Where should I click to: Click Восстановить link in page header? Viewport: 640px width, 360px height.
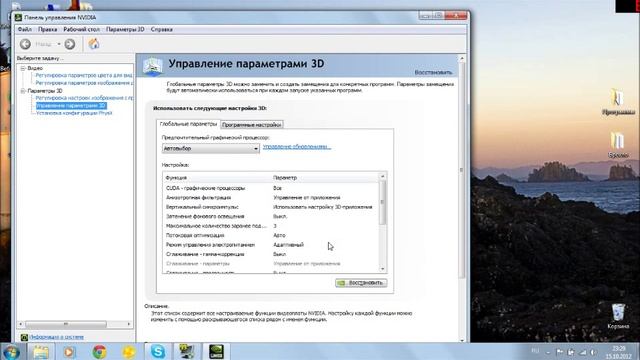[433, 72]
